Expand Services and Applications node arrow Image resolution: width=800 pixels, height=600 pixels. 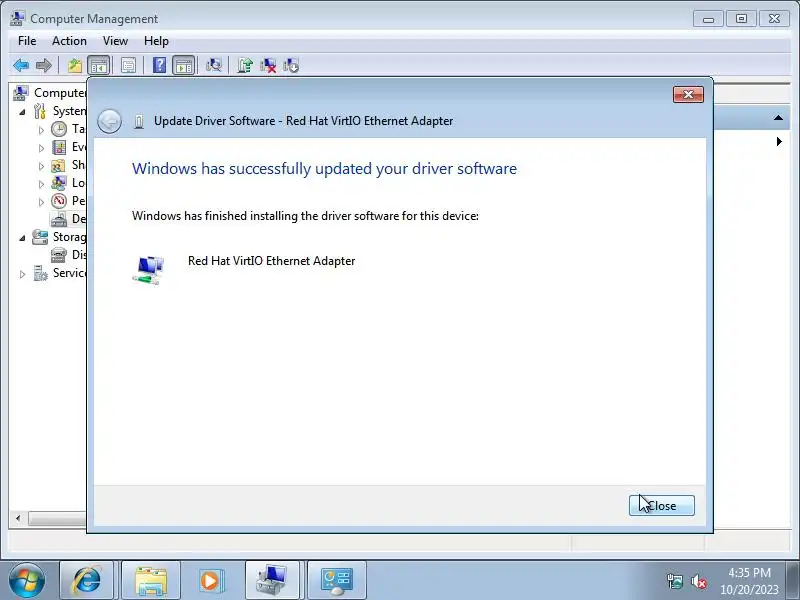tap(22, 274)
